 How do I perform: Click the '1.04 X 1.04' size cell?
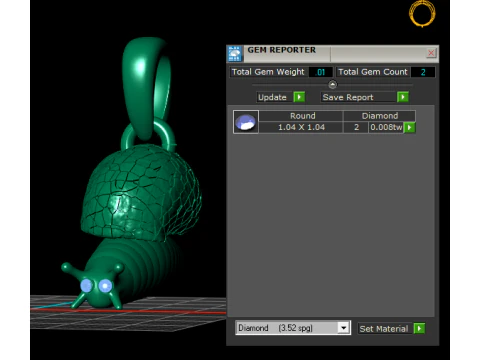coord(301,127)
